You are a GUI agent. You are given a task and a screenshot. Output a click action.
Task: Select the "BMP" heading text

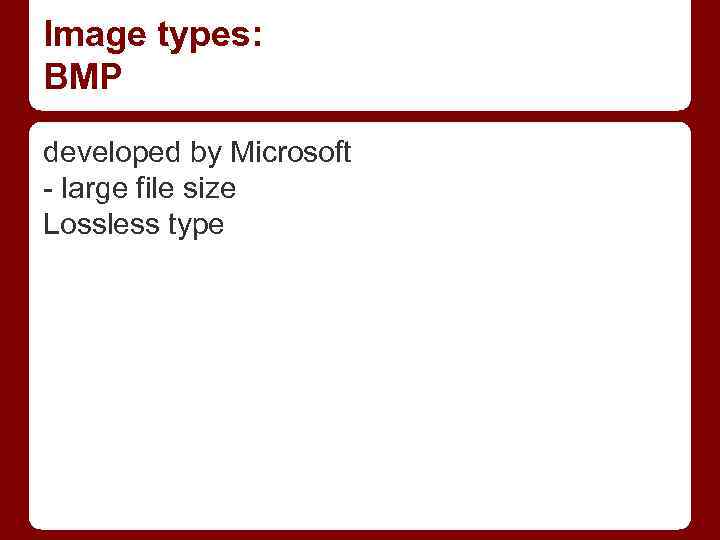[83, 76]
